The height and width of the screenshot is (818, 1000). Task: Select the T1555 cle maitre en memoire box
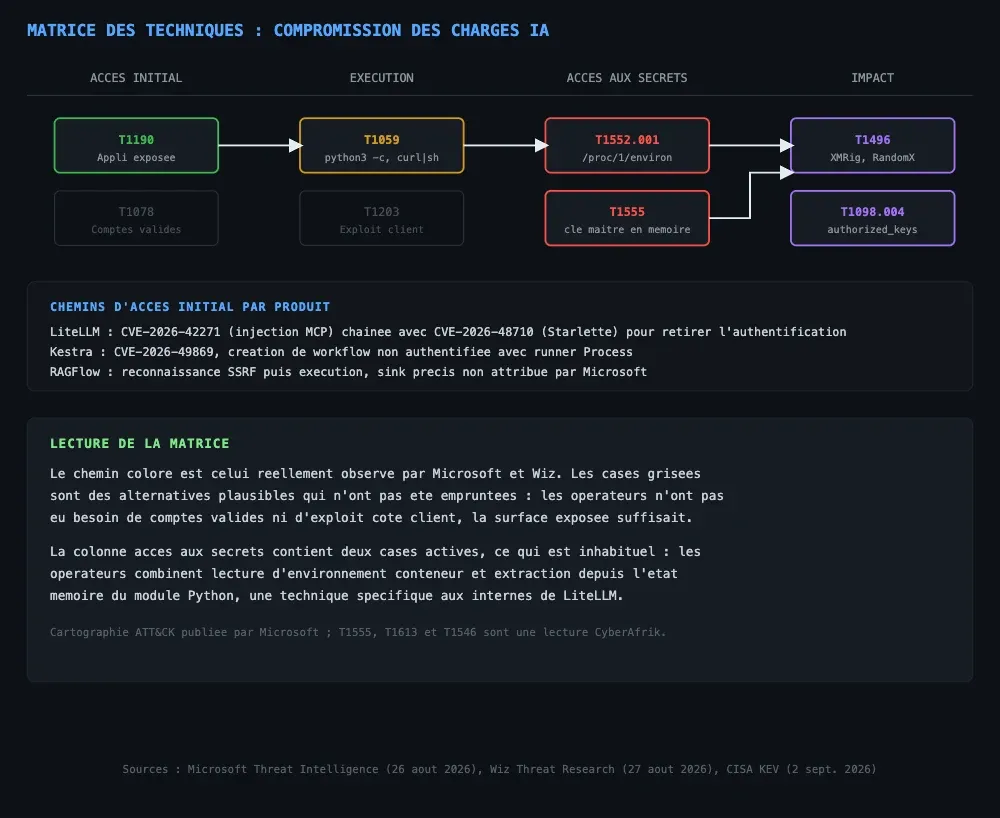click(x=627, y=218)
